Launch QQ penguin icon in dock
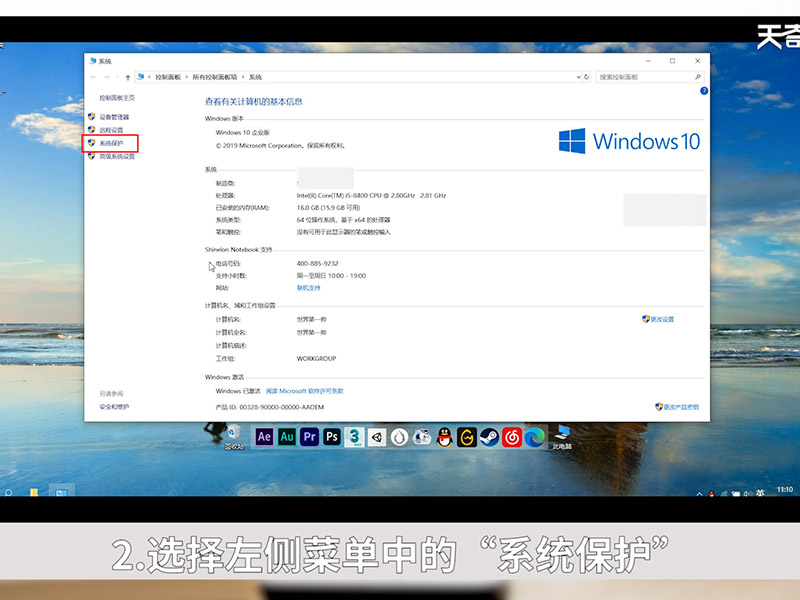This screenshot has height=600, width=800. (x=444, y=437)
